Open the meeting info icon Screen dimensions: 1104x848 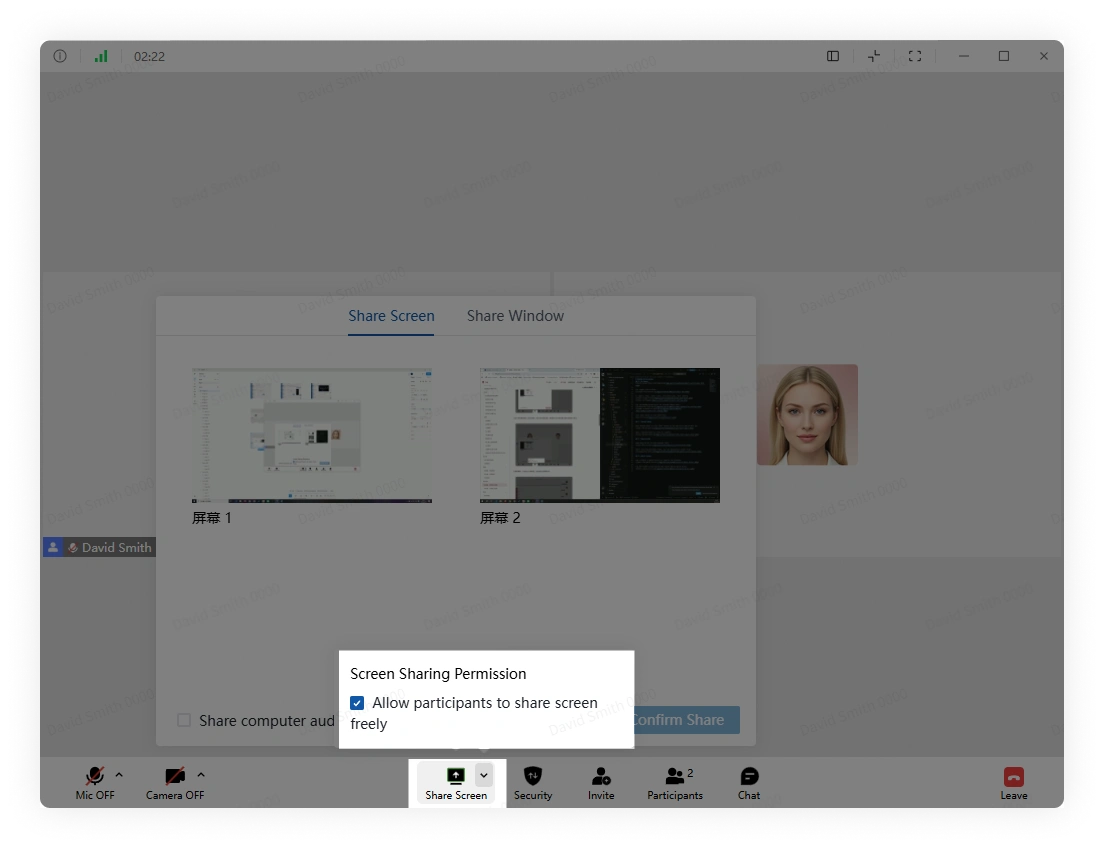point(60,56)
